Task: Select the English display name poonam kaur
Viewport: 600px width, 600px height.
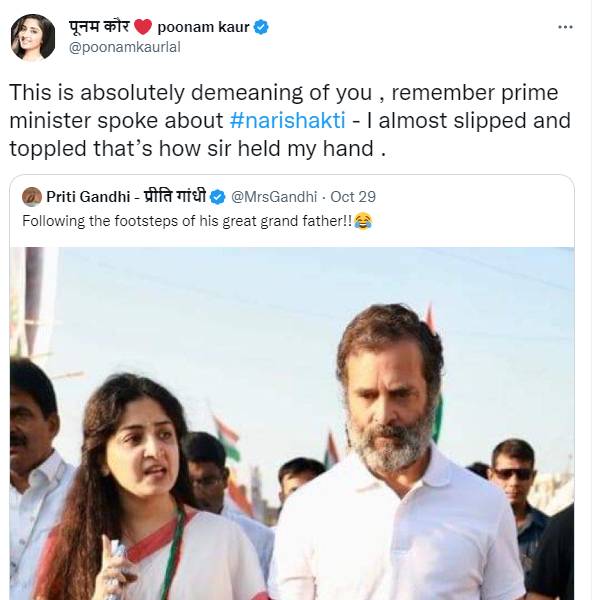Action: coord(203,27)
